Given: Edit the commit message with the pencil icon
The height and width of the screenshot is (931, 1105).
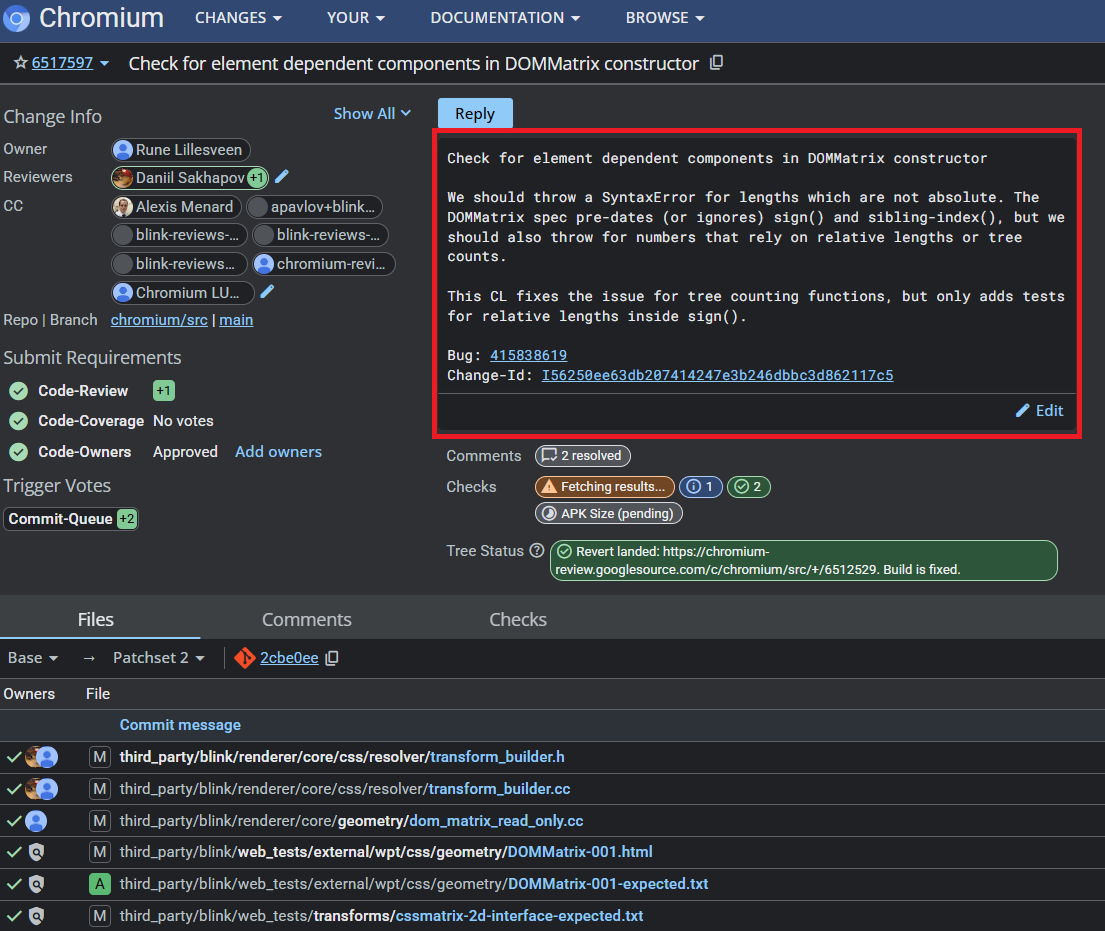Looking at the screenshot, I should click(1039, 410).
